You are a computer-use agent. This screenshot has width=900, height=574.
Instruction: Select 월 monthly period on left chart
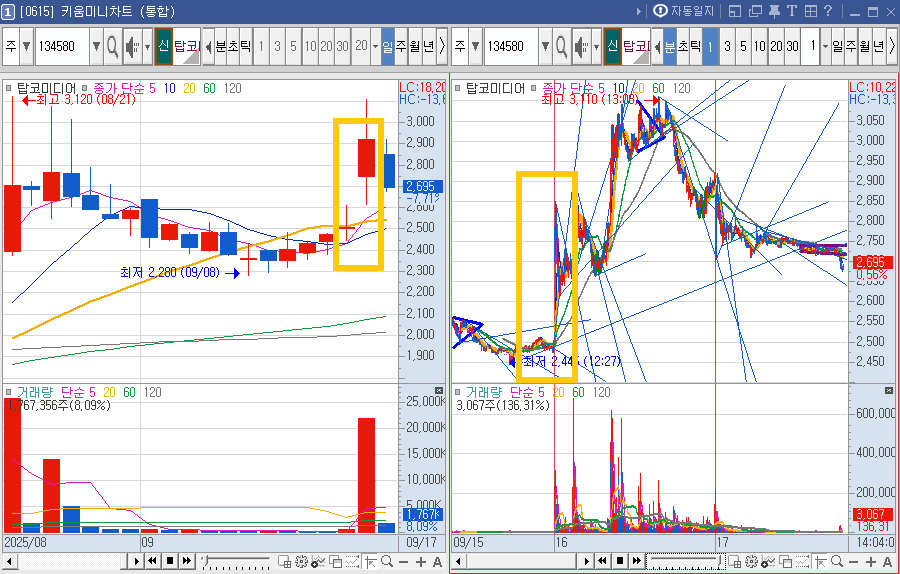click(x=415, y=46)
